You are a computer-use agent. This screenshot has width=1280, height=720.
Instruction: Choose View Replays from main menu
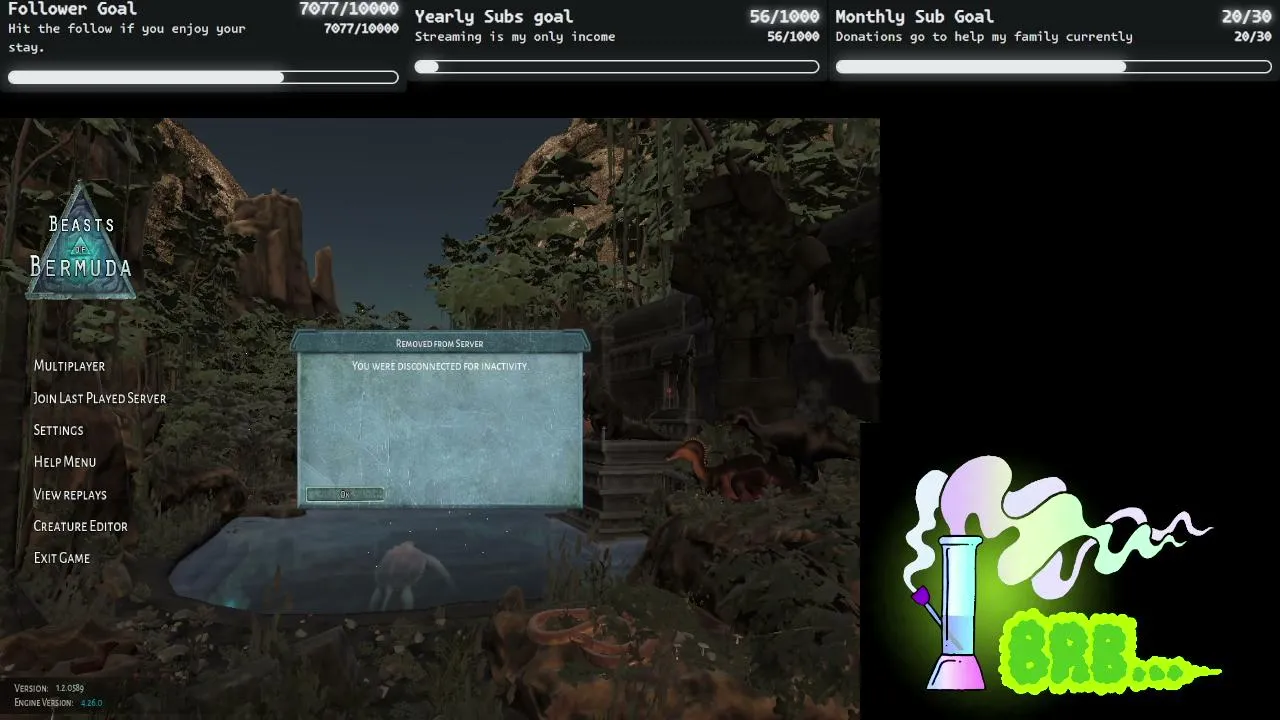(70, 494)
